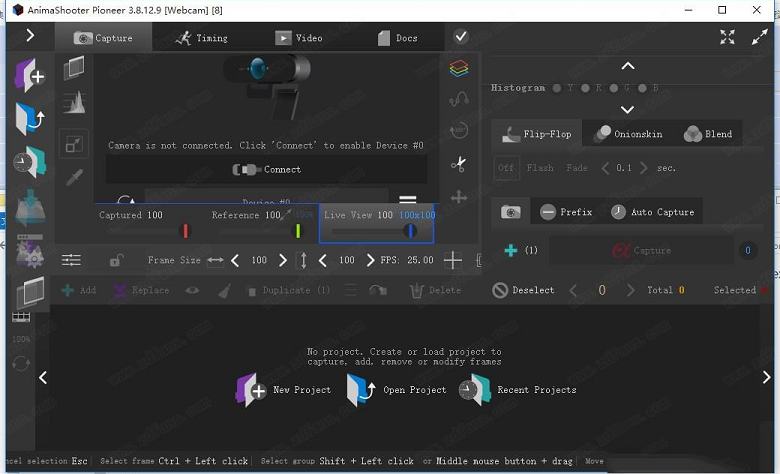780x474 pixels.
Task: Expand the left sidebar with the top-left chevron
Action: [x=30, y=36]
